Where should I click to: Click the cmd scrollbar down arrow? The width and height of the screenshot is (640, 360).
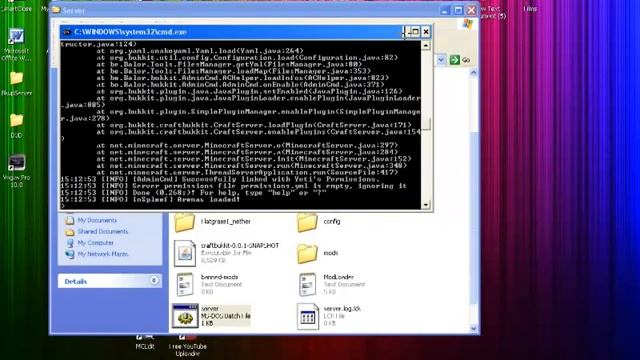pyautogui.click(x=426, y=204)
